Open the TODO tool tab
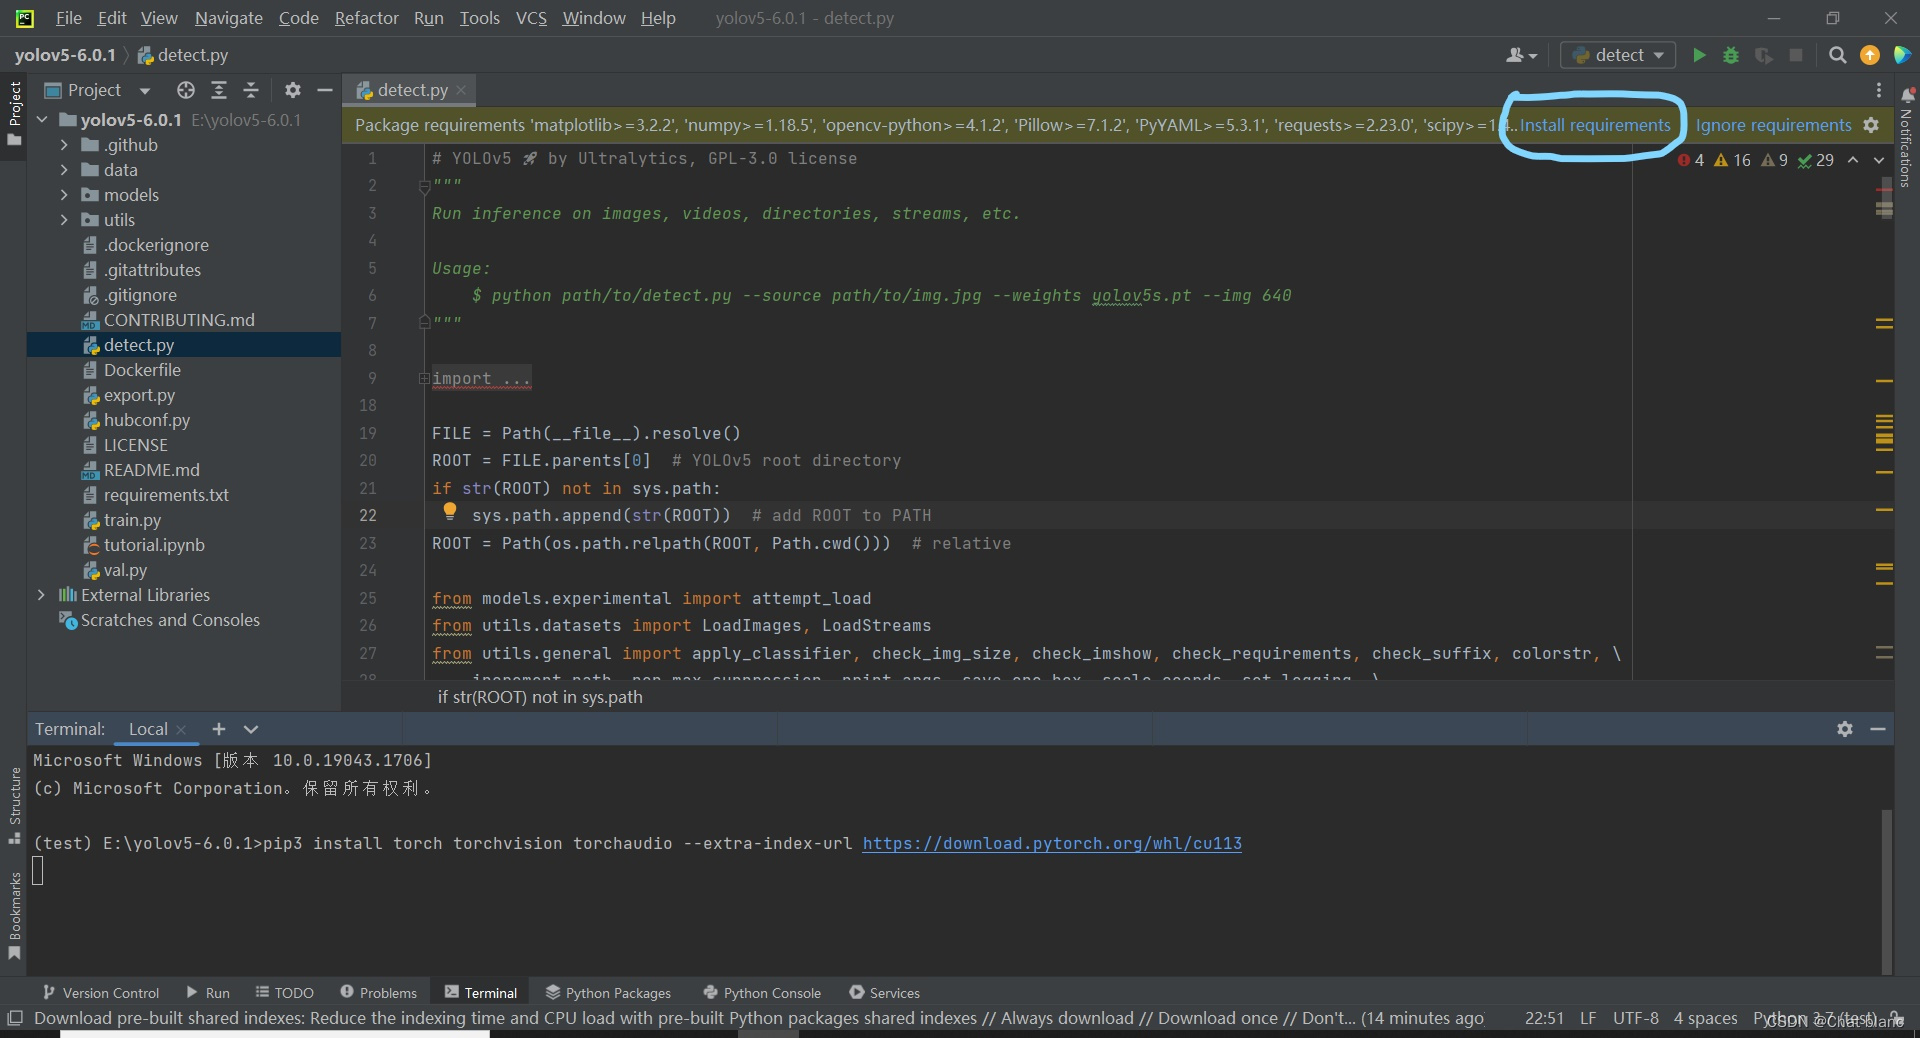The height and width of the screenshot is (1038, 1920). tap(284, 992)
